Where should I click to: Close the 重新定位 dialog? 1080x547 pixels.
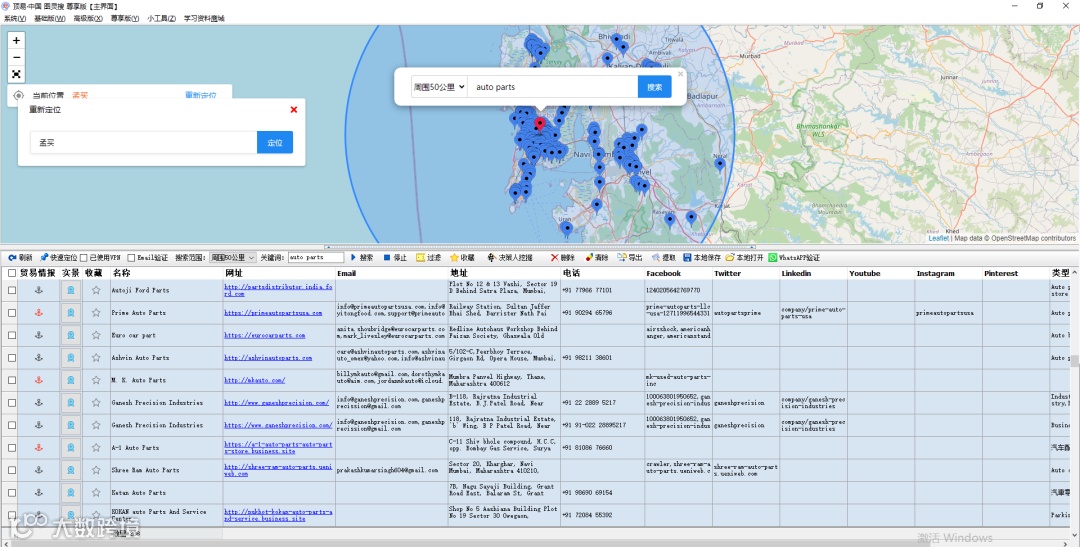coord(293,110)
